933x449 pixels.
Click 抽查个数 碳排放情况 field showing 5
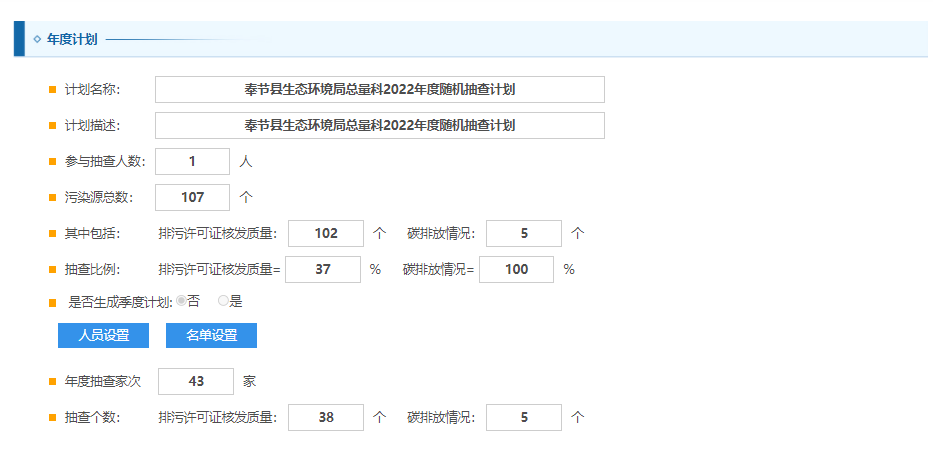(x=524, y=417)
